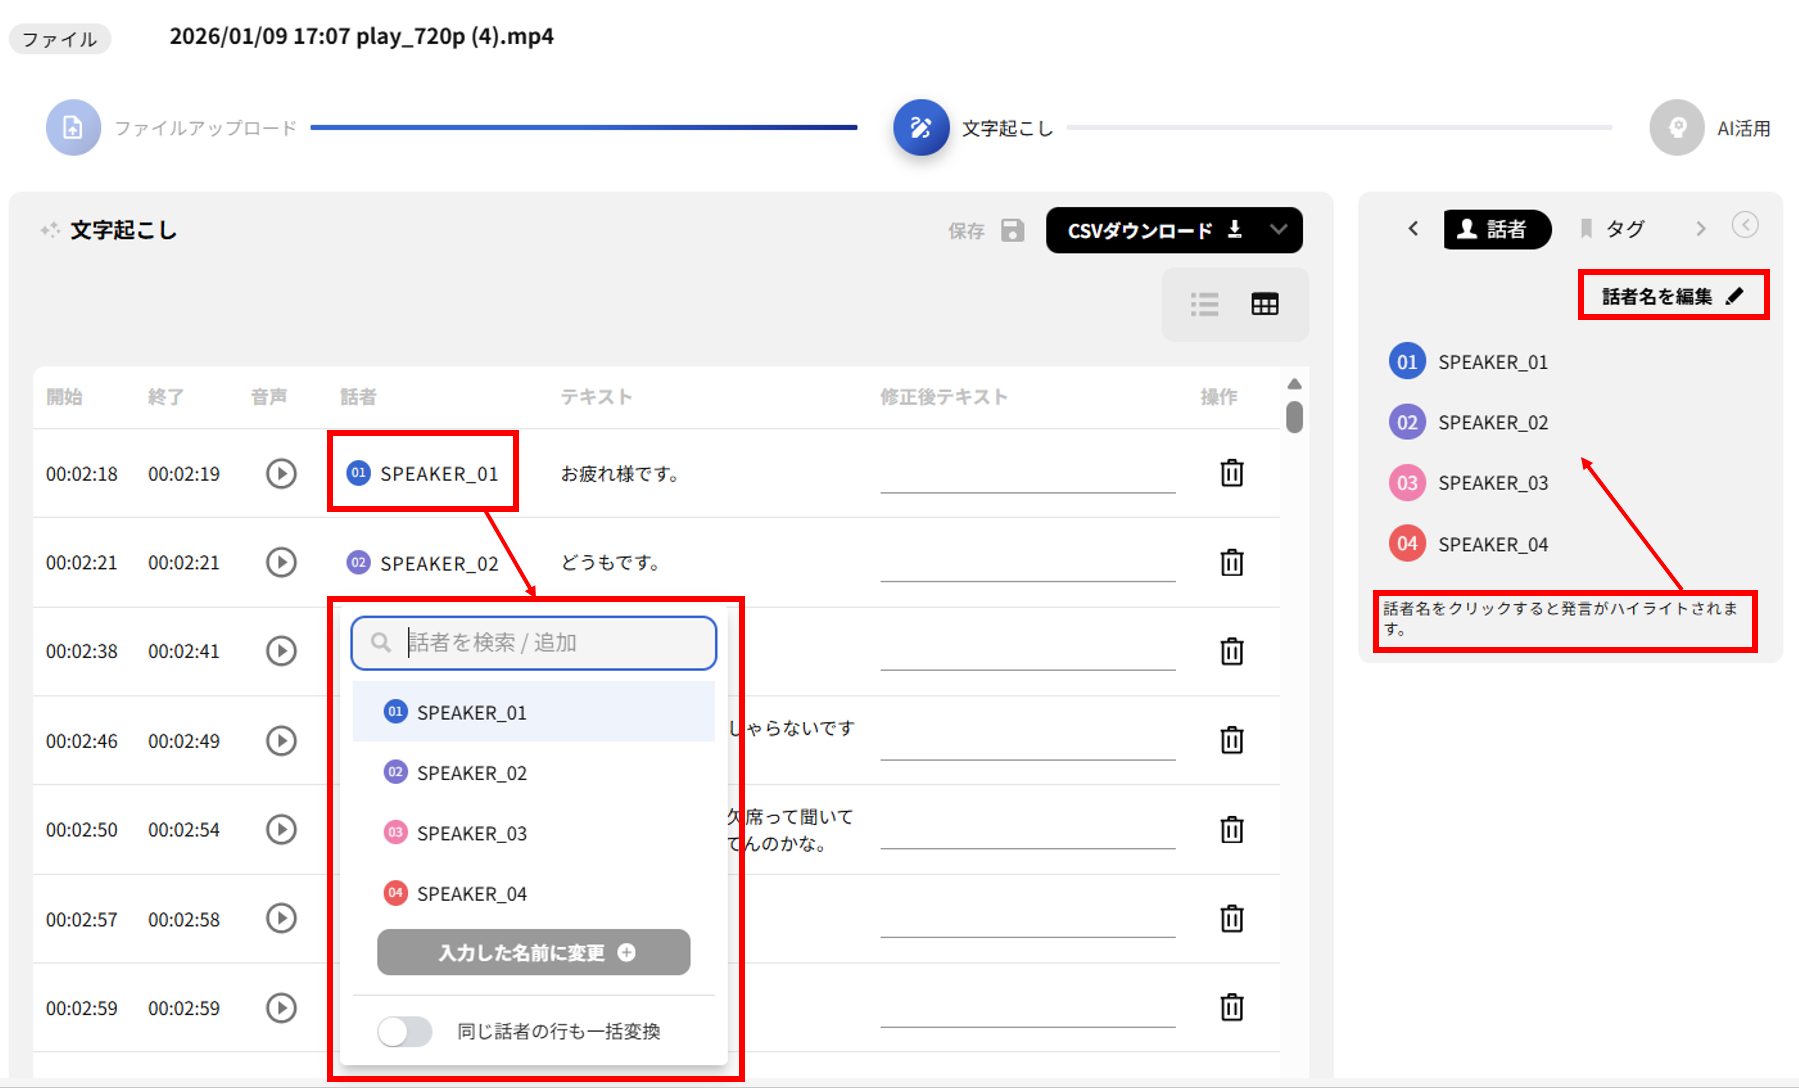Click the save floppy disk icon

pos(1012,231)
